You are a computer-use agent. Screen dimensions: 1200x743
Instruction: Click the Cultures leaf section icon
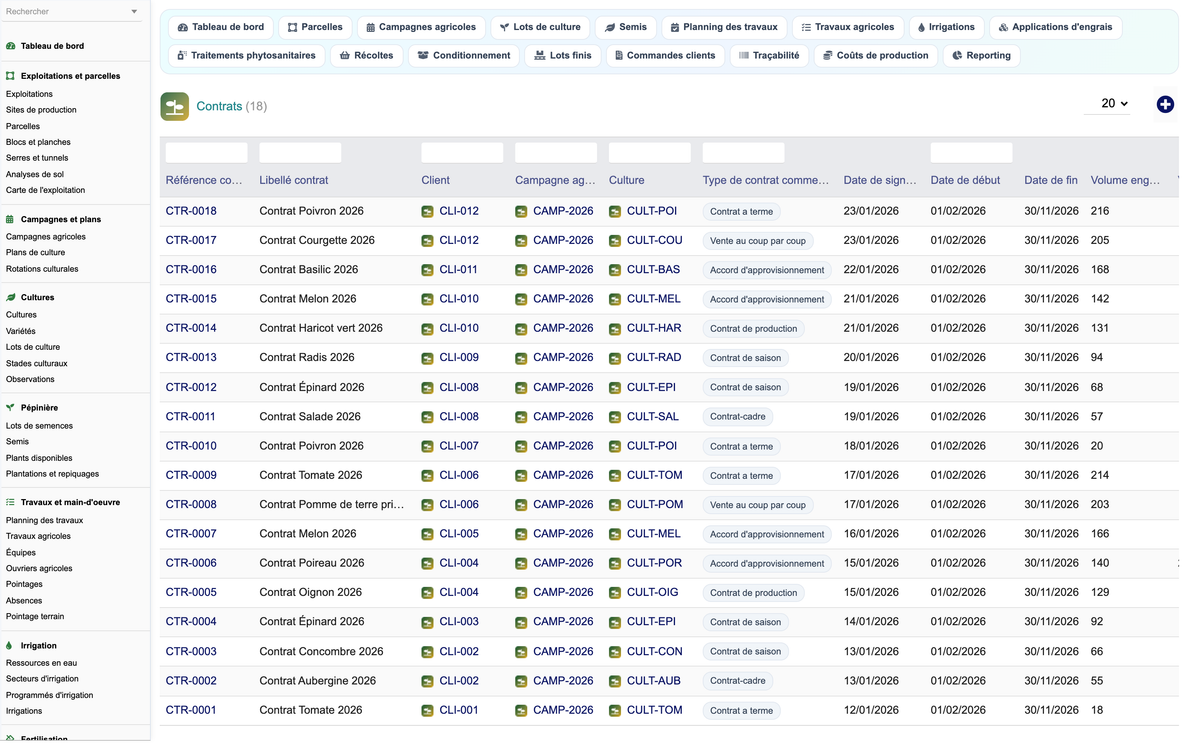pos(11,297)
